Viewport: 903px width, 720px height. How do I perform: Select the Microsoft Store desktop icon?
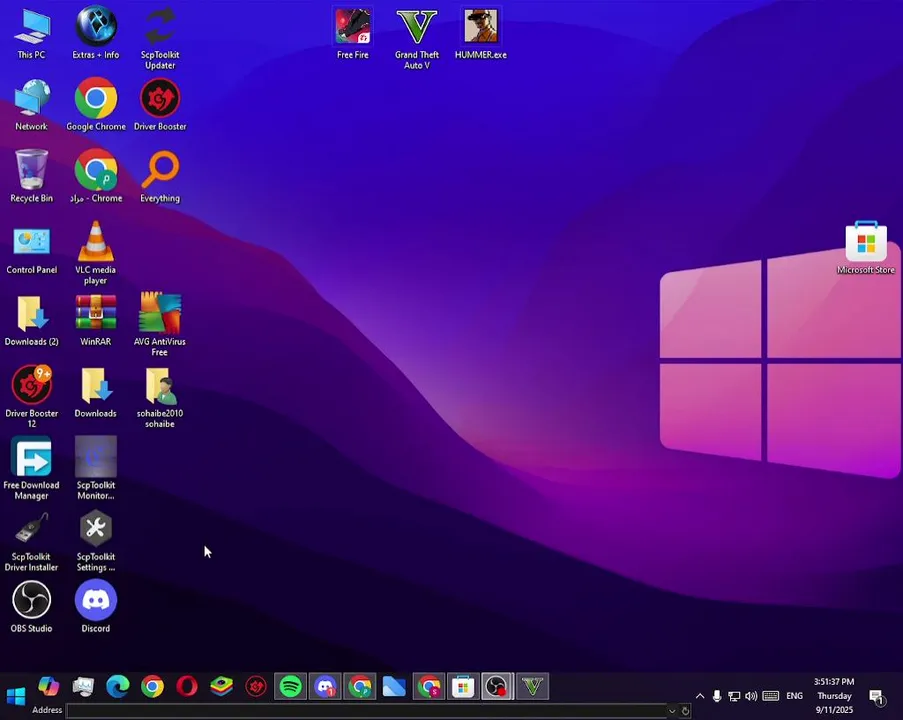pos(866,249)
